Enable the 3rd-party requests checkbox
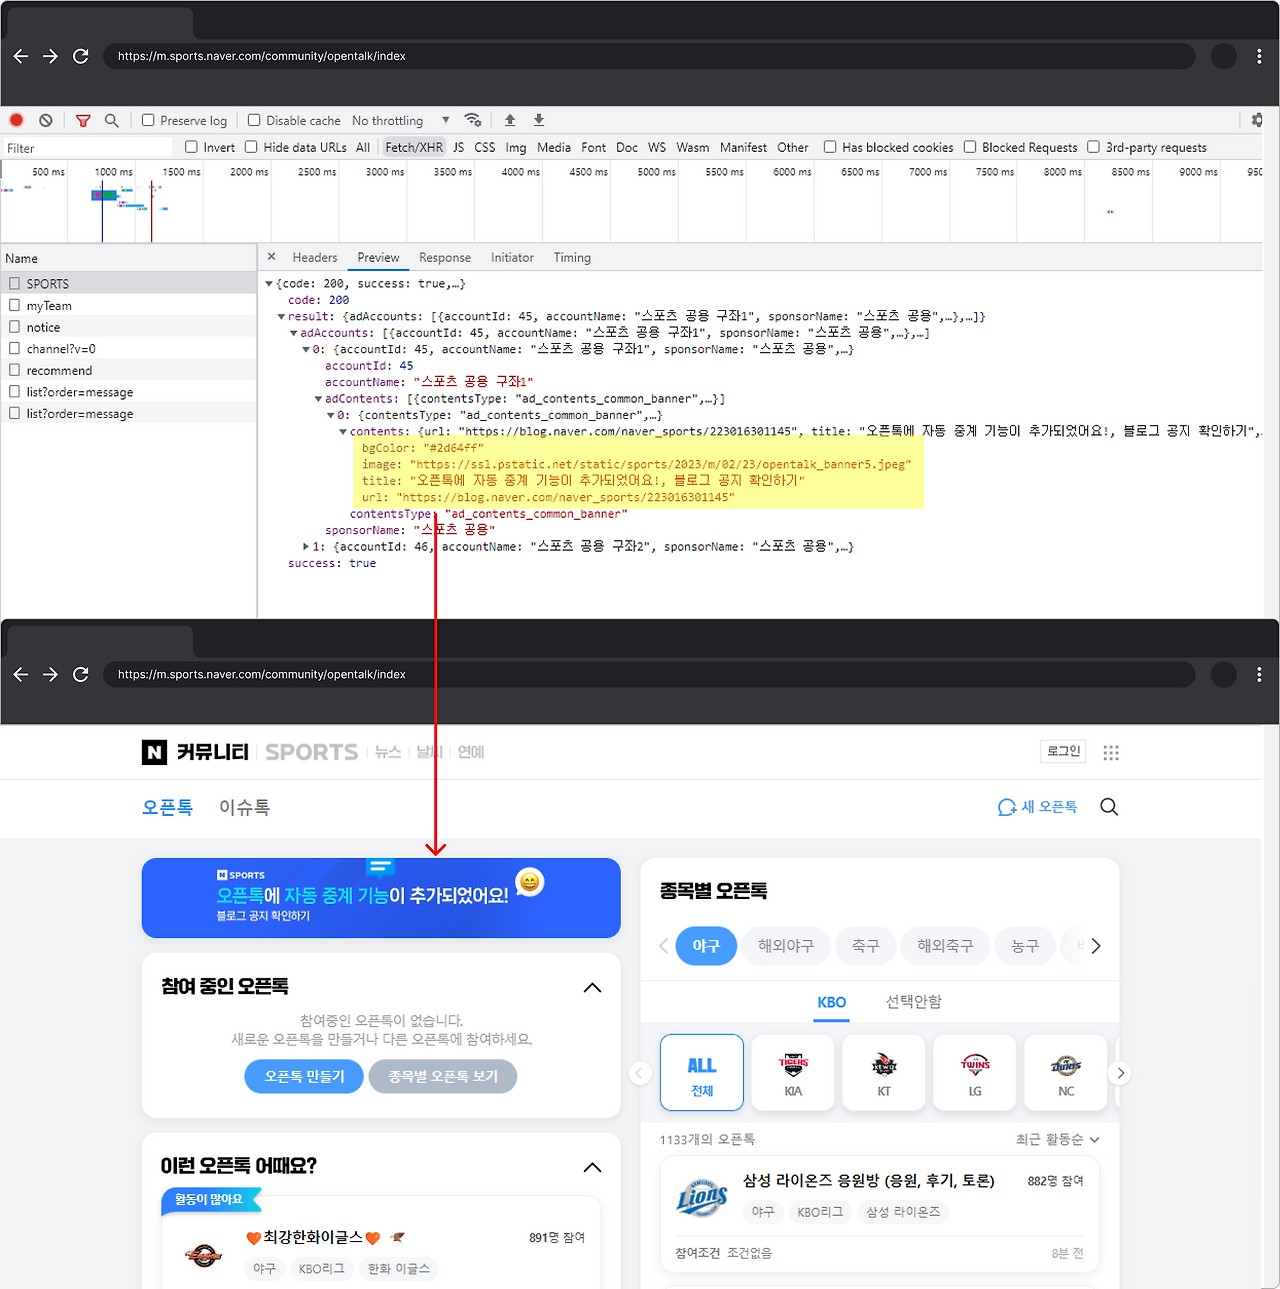 point(1094,147)
